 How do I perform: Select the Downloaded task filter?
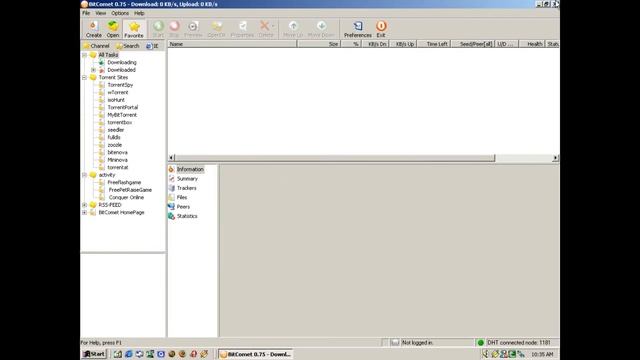coord(121,70)
